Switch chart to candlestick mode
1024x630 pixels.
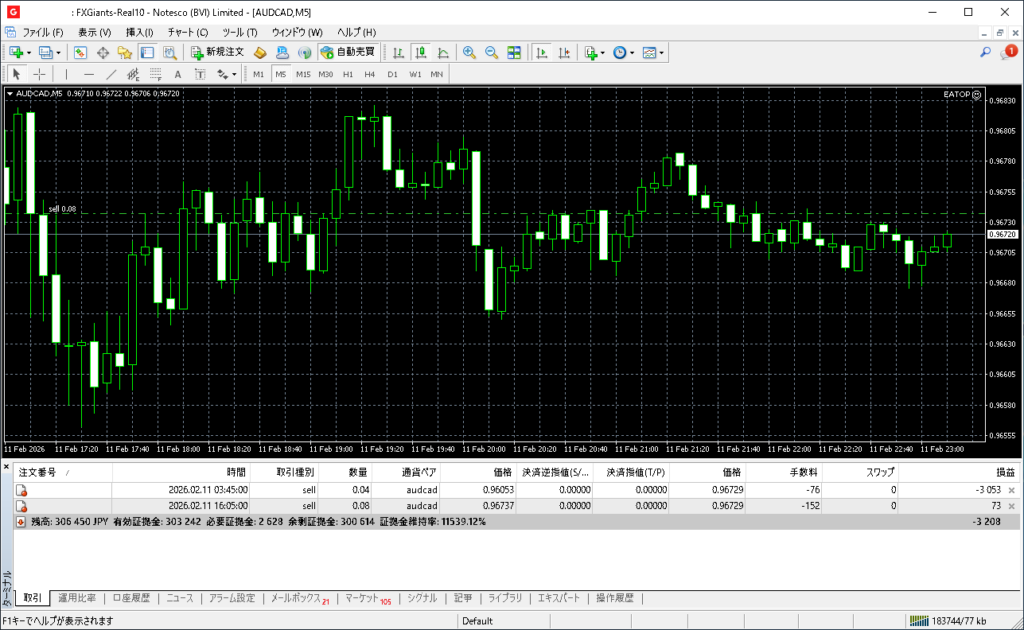point(421,52)
